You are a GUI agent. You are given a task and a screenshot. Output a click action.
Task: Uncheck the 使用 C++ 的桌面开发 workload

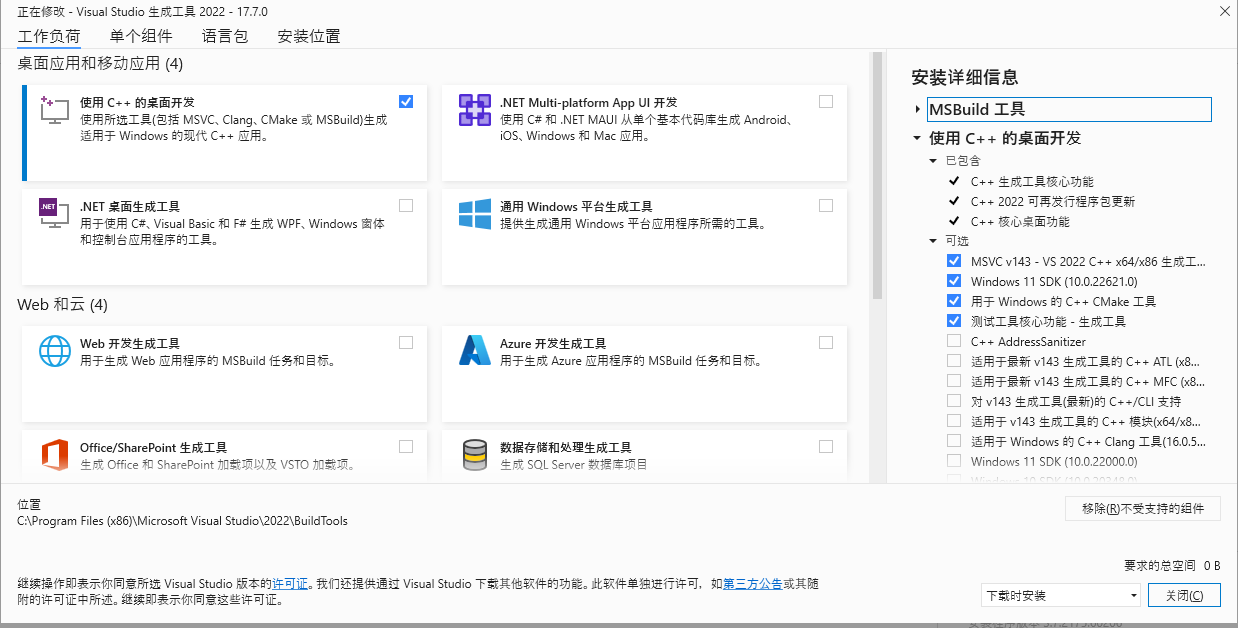406,101
